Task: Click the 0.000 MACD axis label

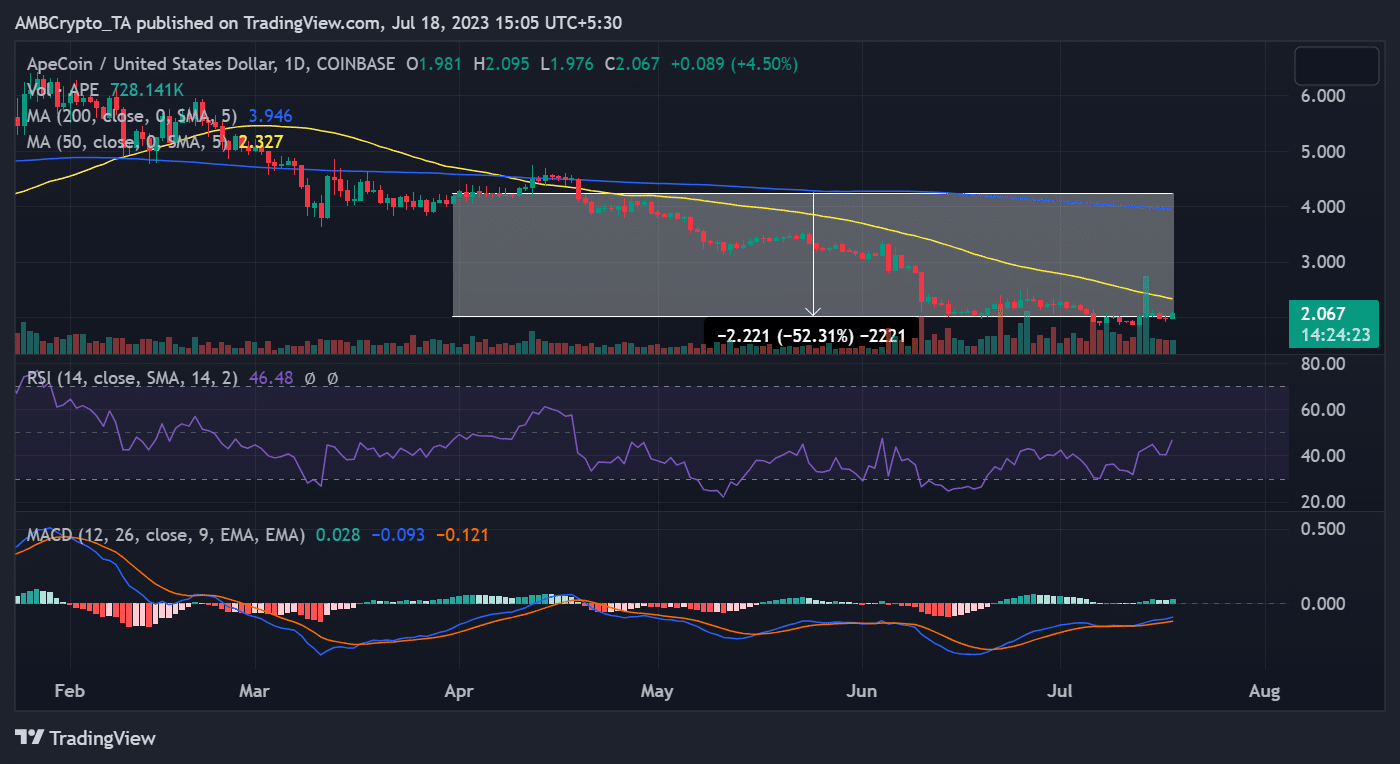Action: [x=1322, y=604]
